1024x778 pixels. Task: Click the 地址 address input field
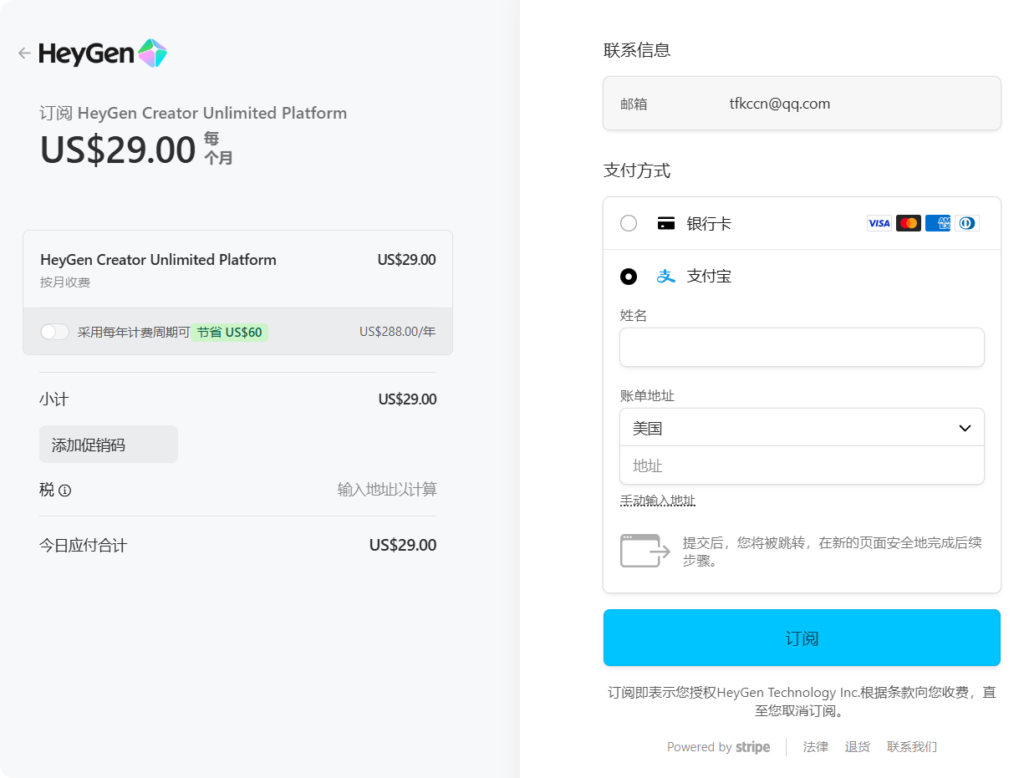(x=802, y=466)
